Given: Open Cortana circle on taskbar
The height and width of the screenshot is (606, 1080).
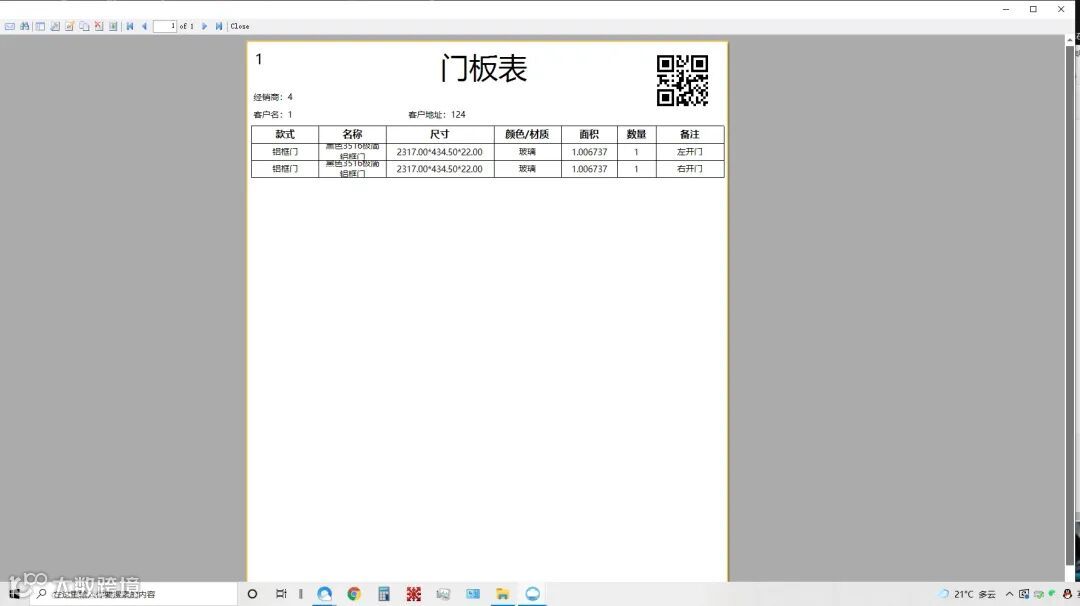Looking at the screenshot, I should (252, 594).
